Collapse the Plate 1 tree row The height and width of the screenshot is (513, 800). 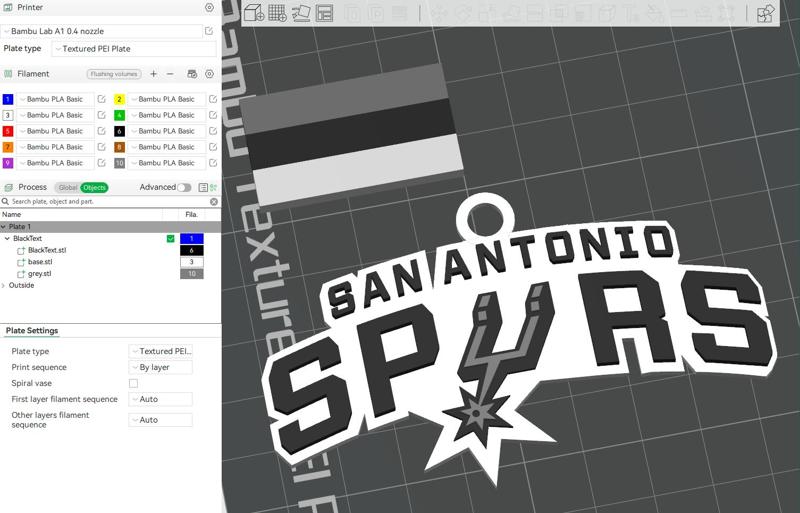click(x=4, y=227)
